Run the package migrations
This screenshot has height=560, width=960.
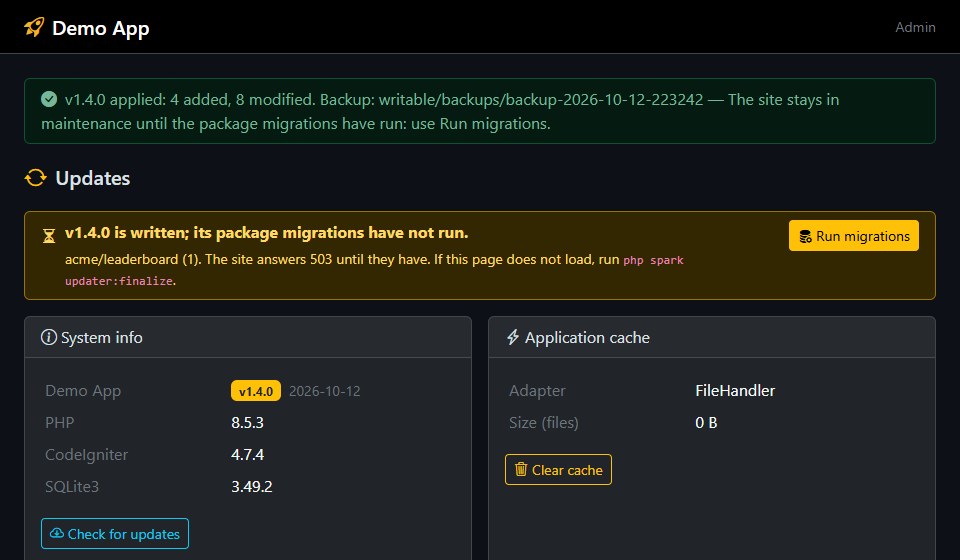click(x=853, y=236)
